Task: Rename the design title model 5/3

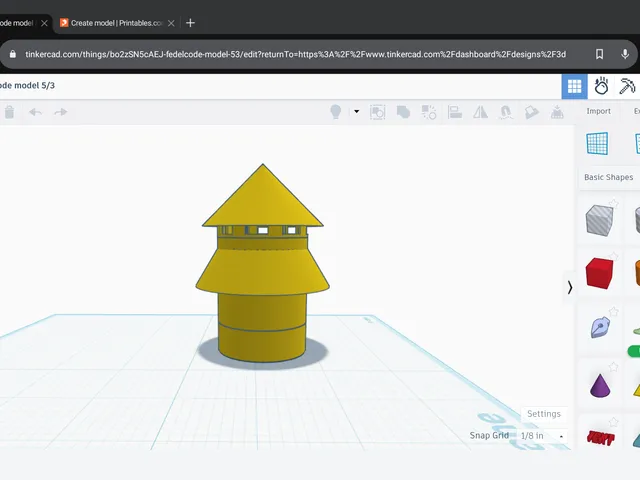Action: (x=27, y=85)
